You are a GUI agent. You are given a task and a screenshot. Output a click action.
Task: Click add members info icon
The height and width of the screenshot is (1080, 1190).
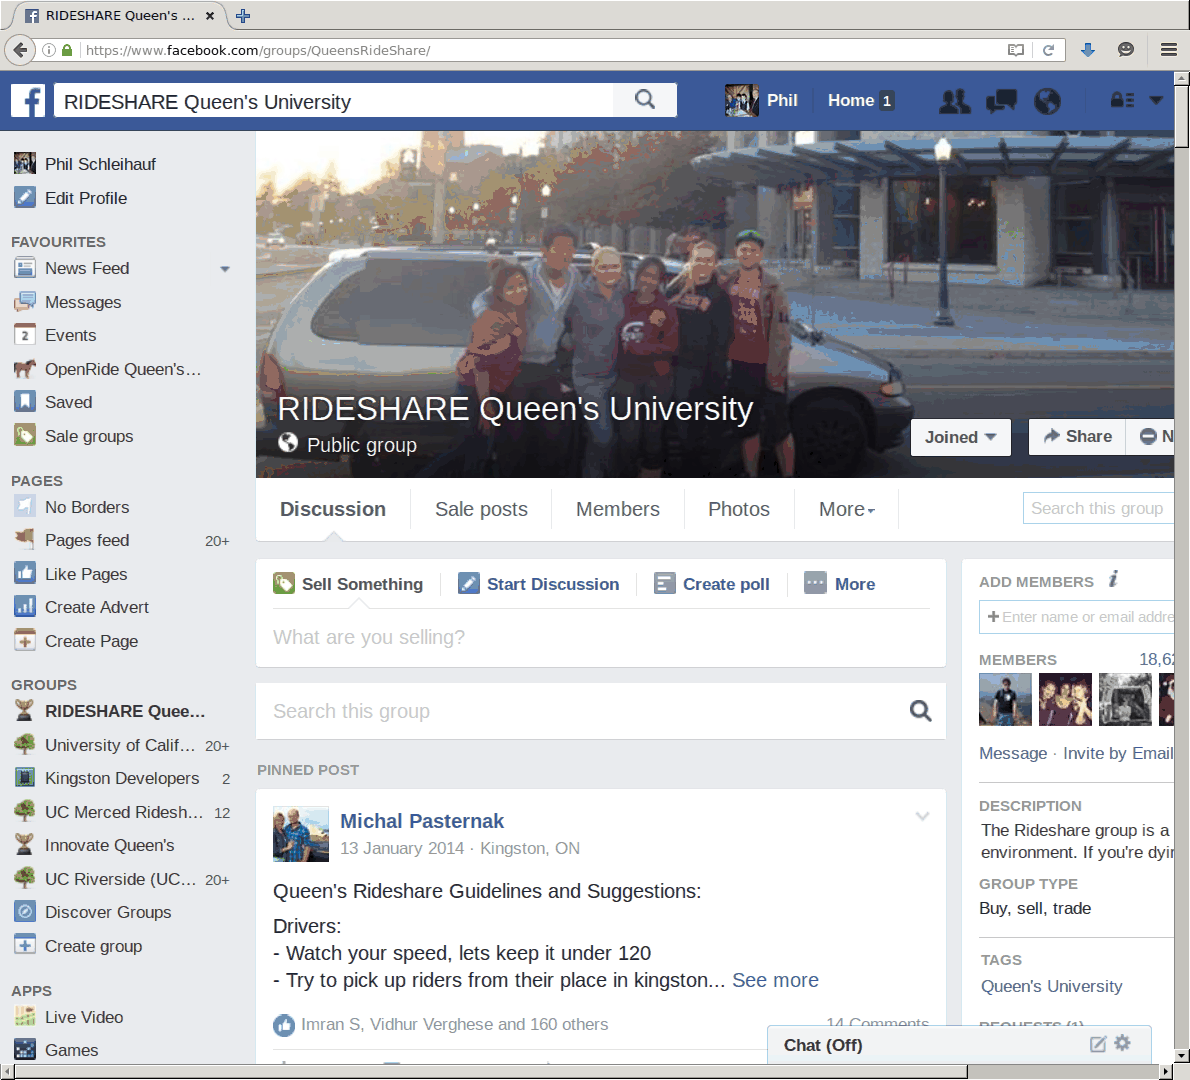coord(1113,580)
